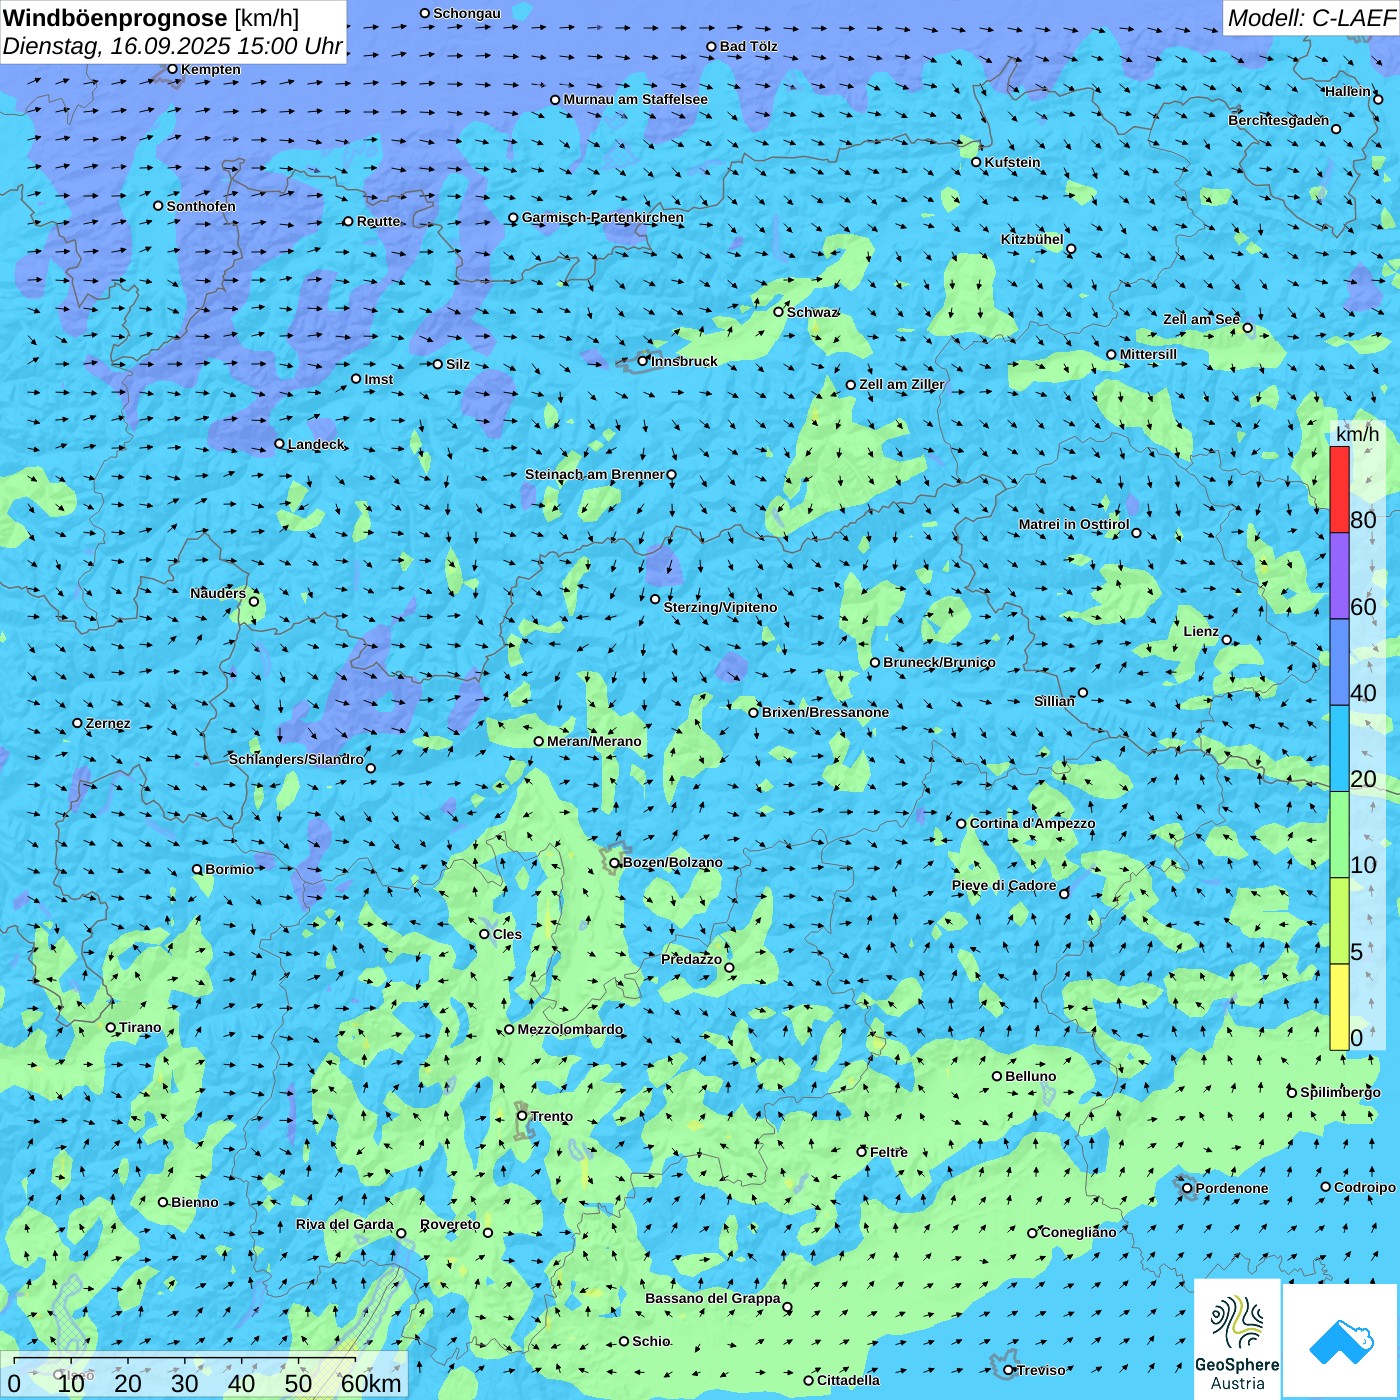Click the Bassano del Grappa label
Viewport: 1400px width, 1400px height.
(x=713, y=1298)
